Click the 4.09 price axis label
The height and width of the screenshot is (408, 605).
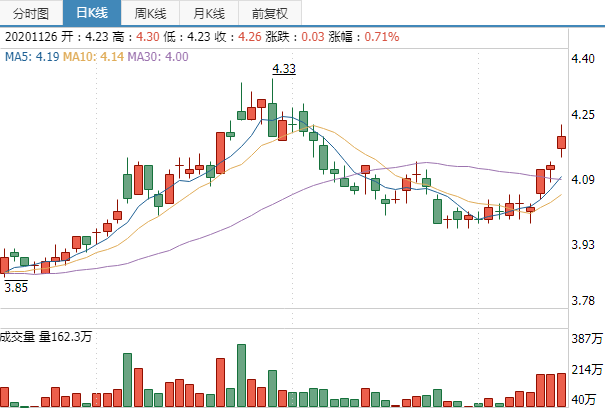[583, 179]
